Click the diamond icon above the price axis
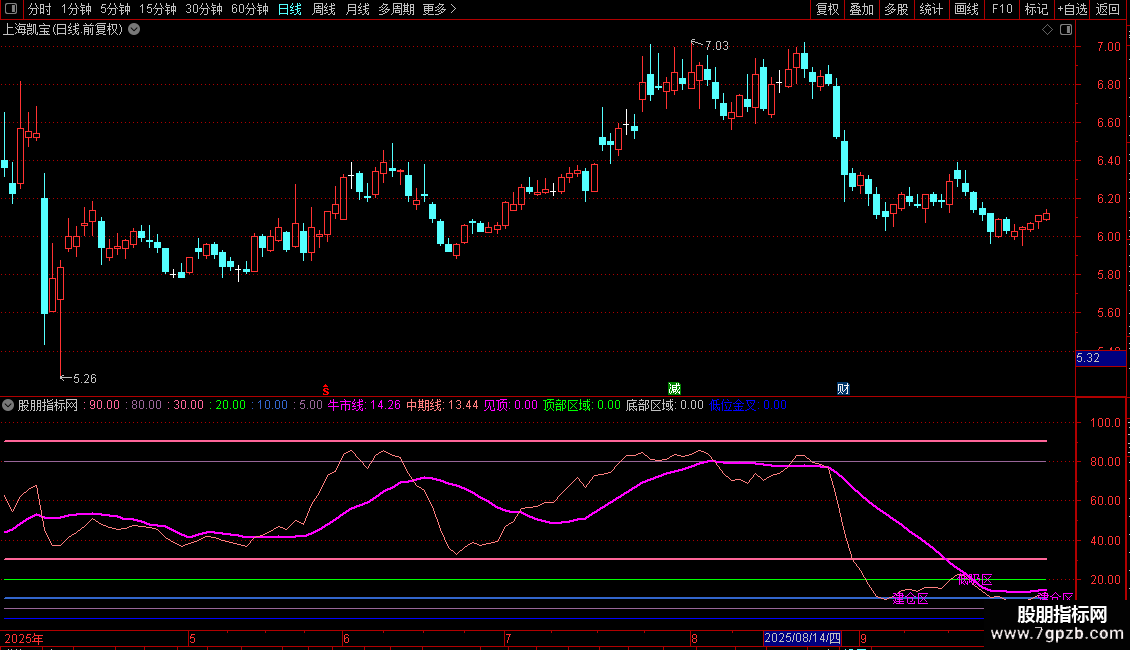Image resolution: width=1130 pixels, height=650 pixels. tap(1047, 29)
